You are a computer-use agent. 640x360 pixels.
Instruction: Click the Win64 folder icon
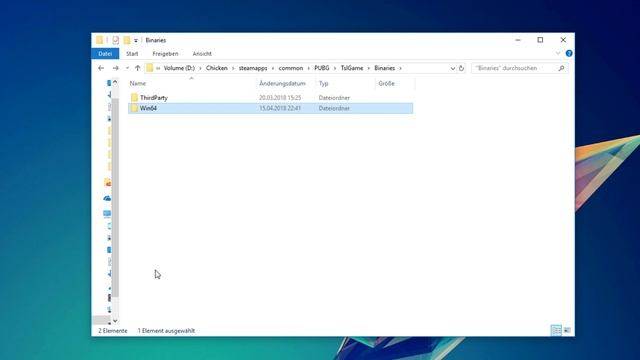pyautogui.click(x=134, y=108)
